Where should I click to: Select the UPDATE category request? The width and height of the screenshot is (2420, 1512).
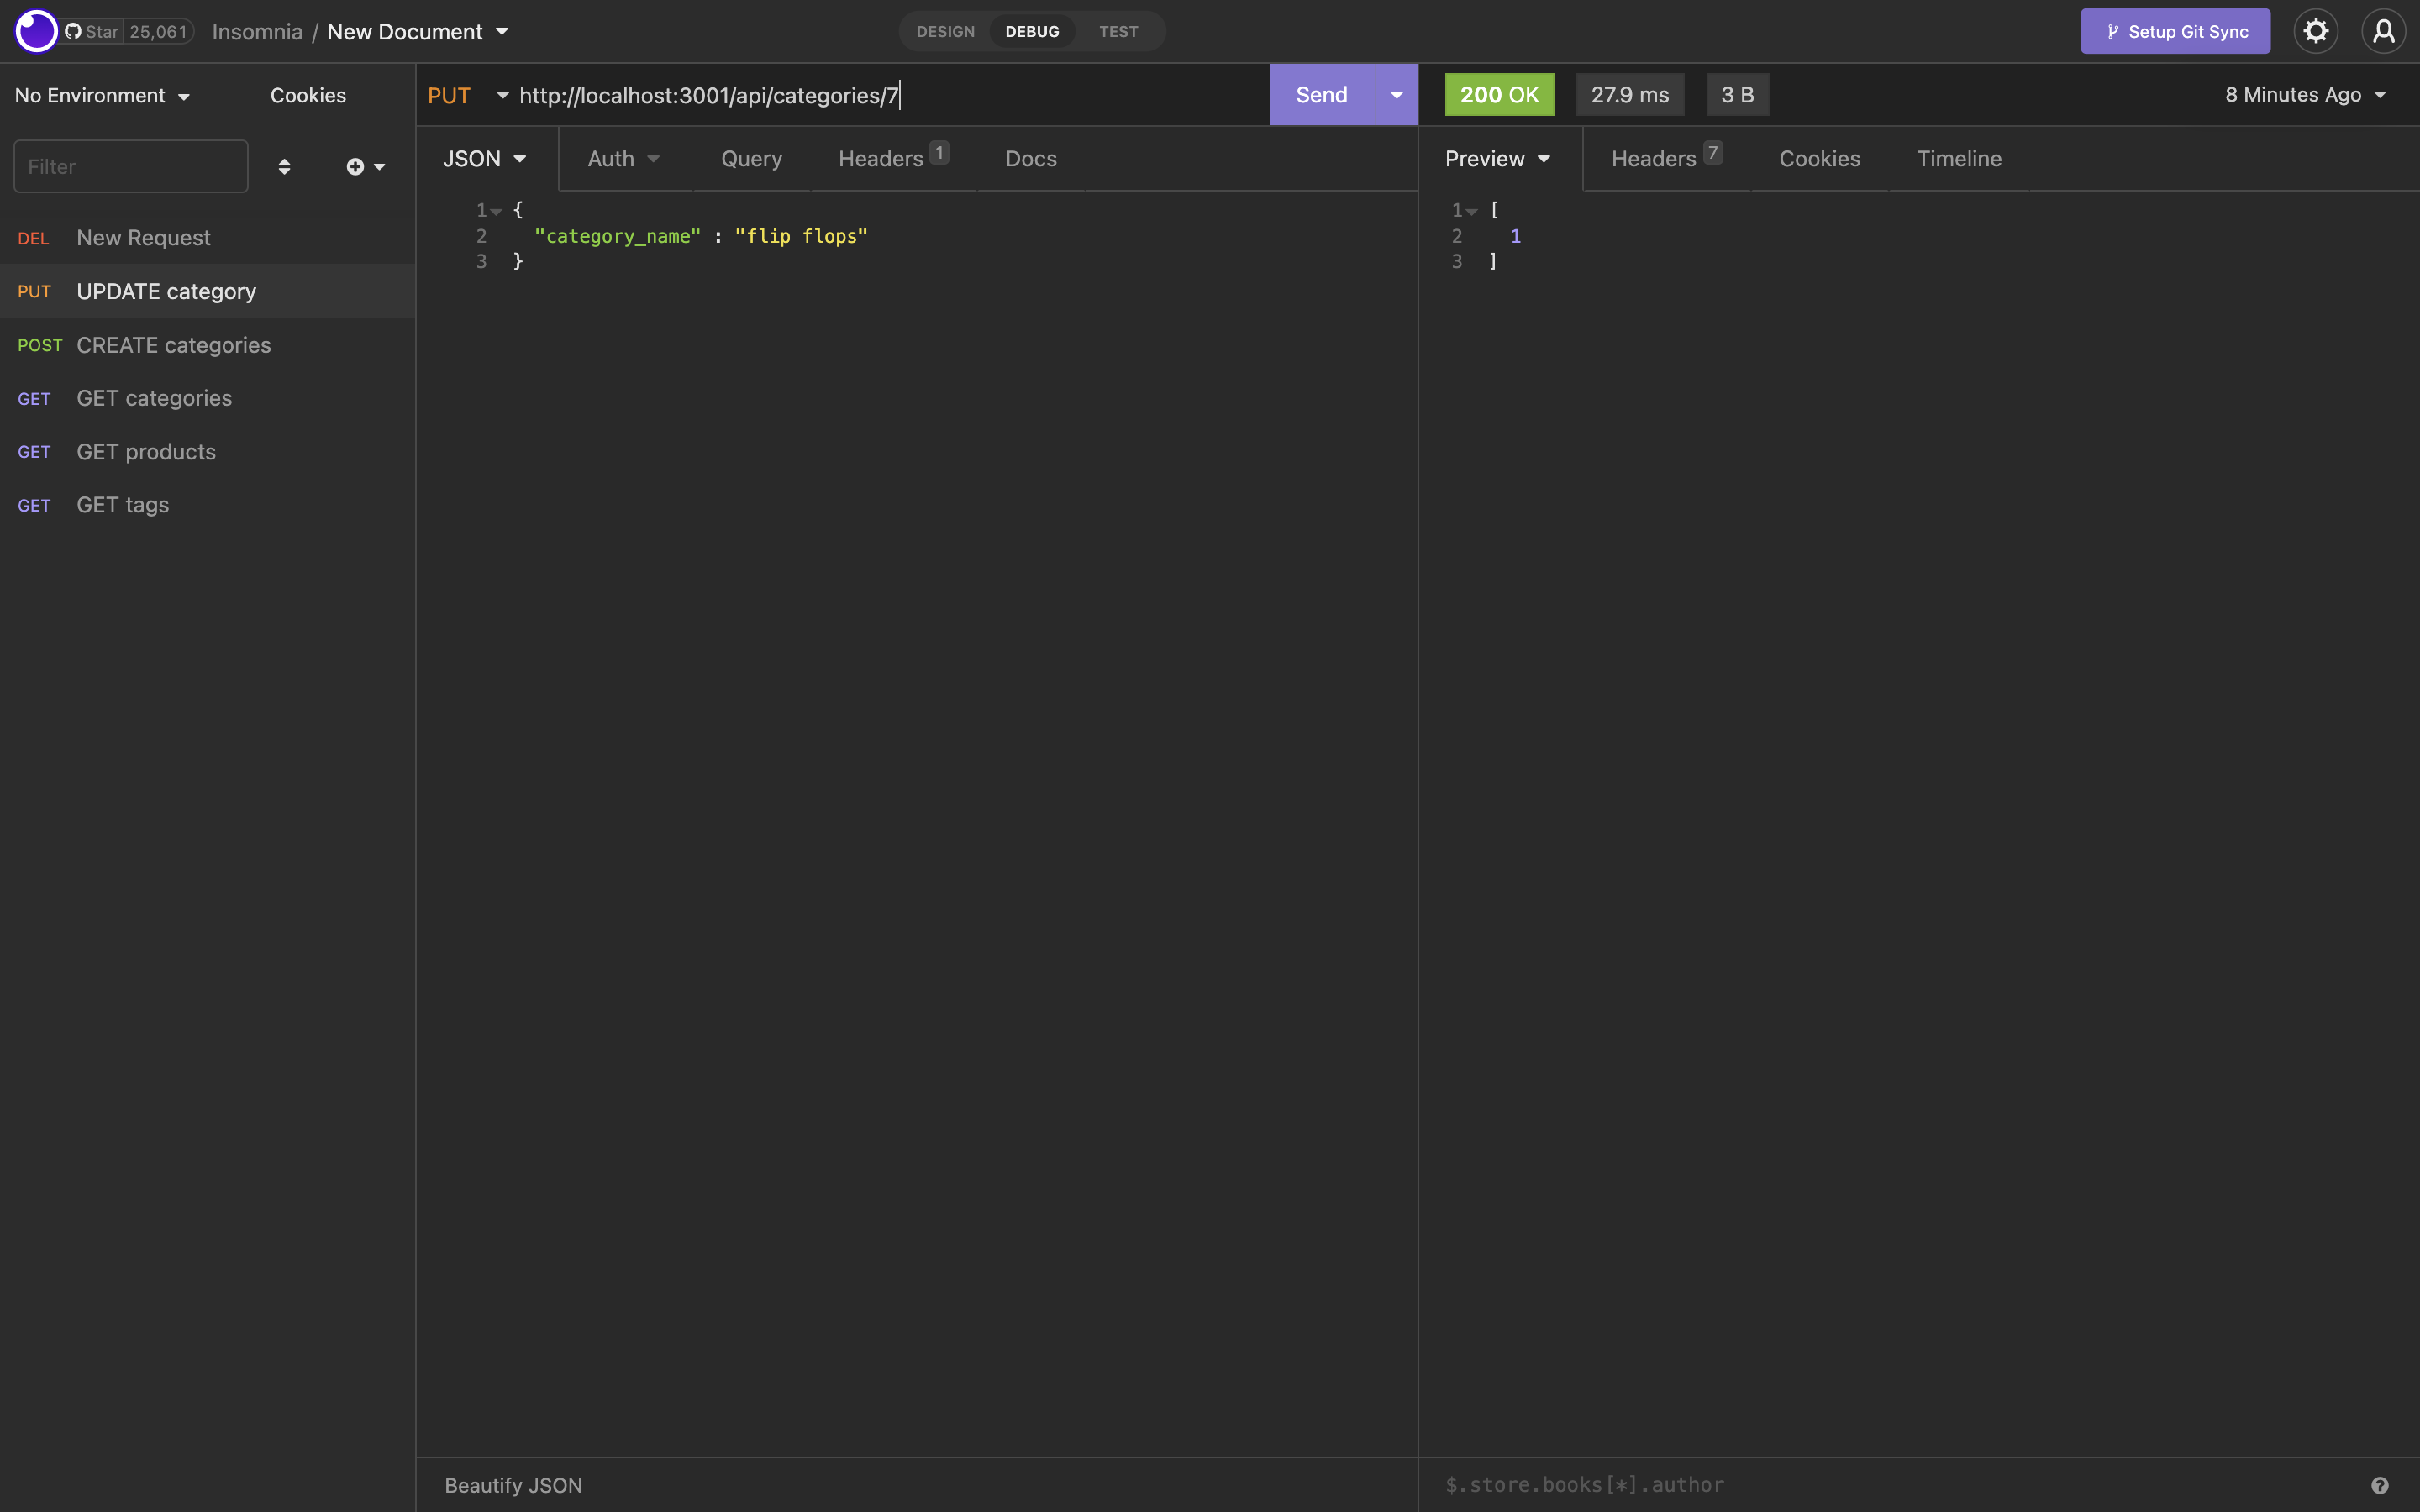point(207,291)
